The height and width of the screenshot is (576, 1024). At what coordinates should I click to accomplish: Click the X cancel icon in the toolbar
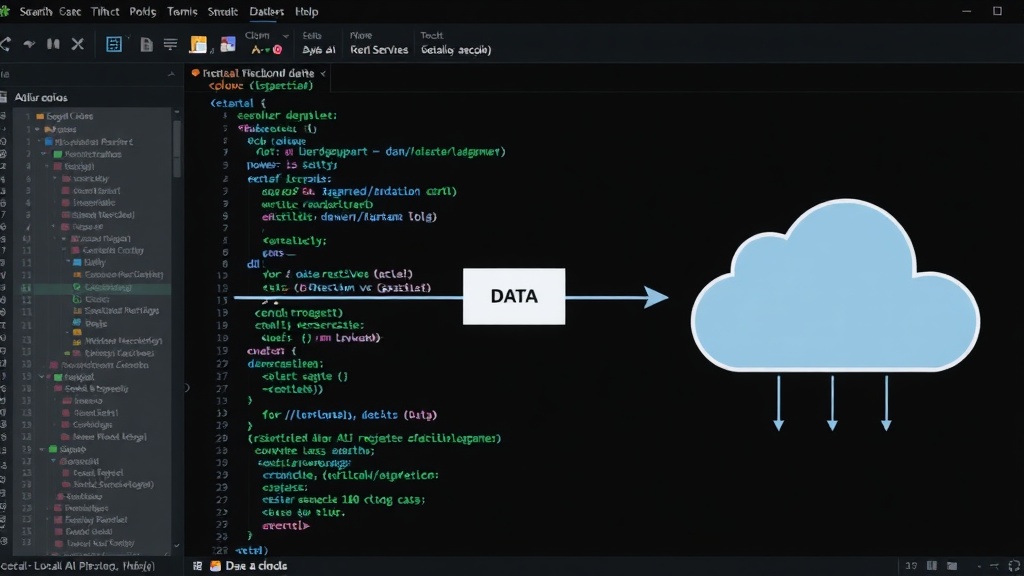(x=78, y=44)
